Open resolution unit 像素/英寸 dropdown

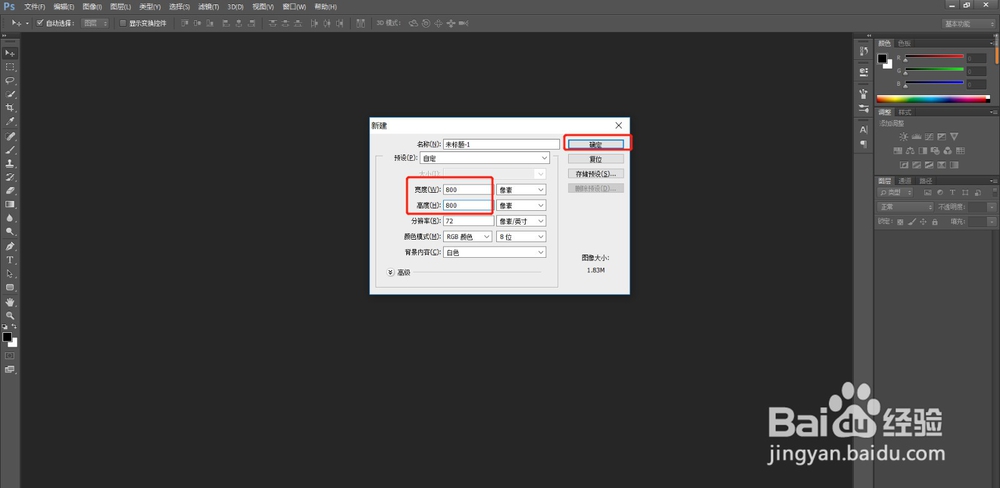[x=521, y=221]
